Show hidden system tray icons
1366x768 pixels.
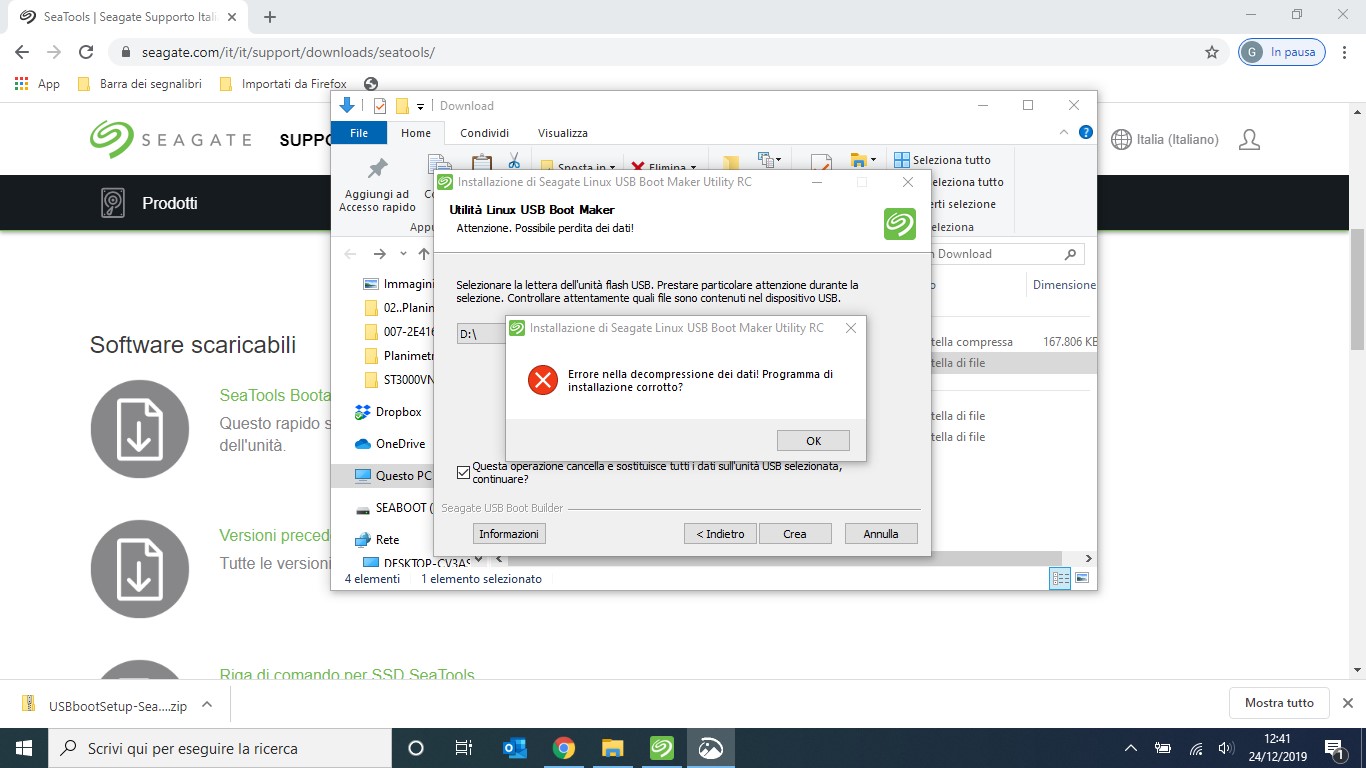tap(1131, 748)
